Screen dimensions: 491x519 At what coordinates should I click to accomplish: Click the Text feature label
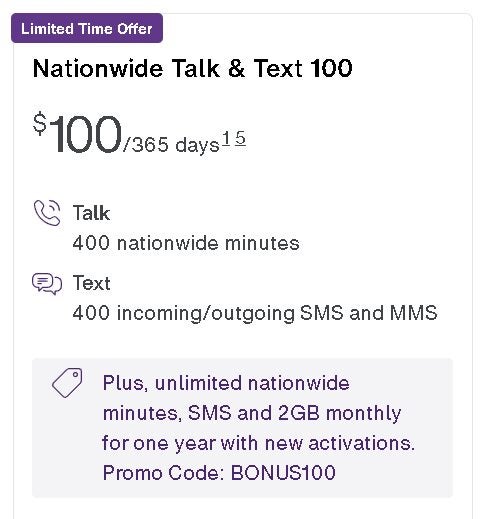pos(91,283)
